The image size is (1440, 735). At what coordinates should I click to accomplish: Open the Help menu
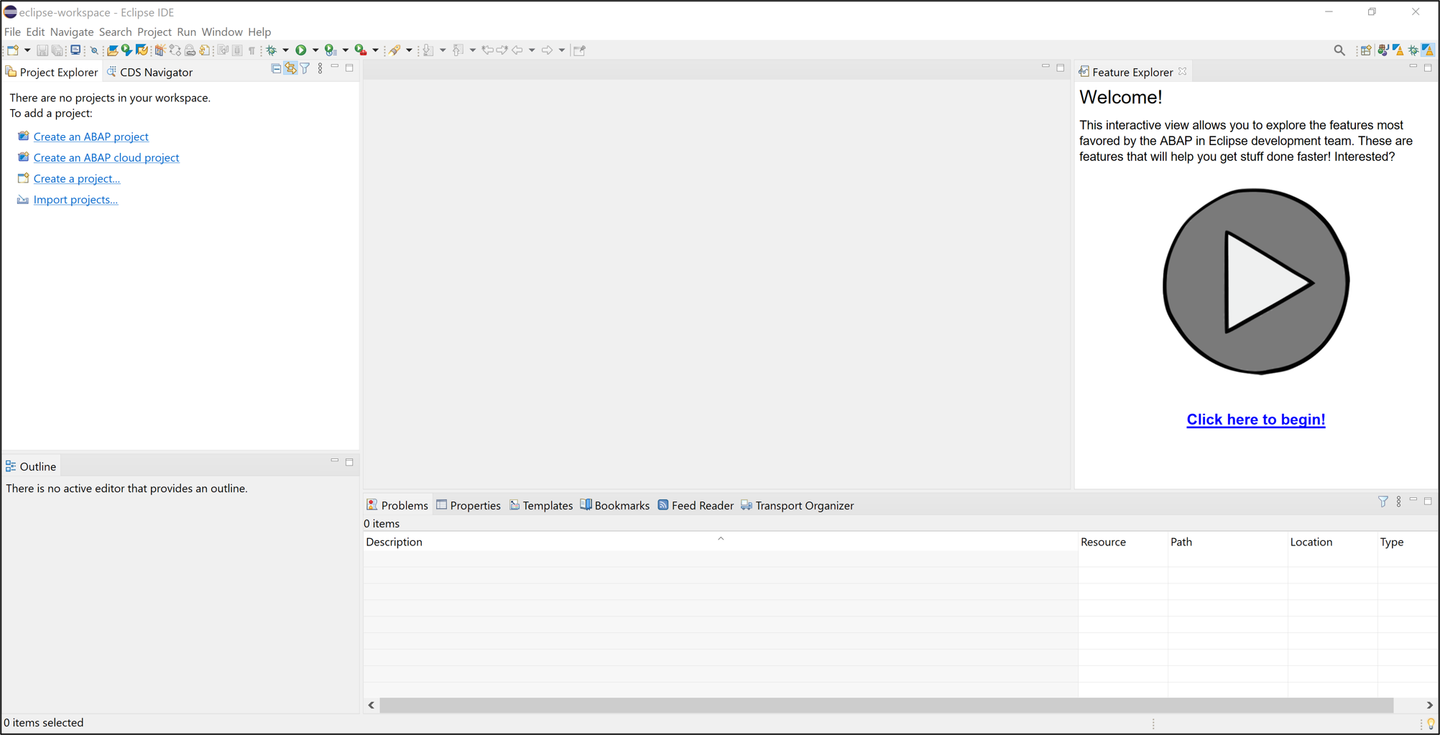pyautogui.click(x=259, y=32)
